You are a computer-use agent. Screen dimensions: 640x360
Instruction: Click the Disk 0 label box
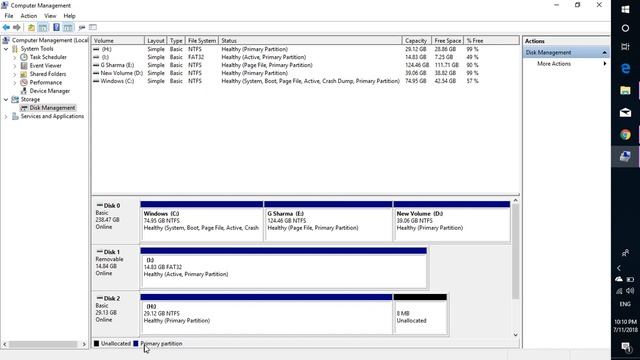point(116,221)
